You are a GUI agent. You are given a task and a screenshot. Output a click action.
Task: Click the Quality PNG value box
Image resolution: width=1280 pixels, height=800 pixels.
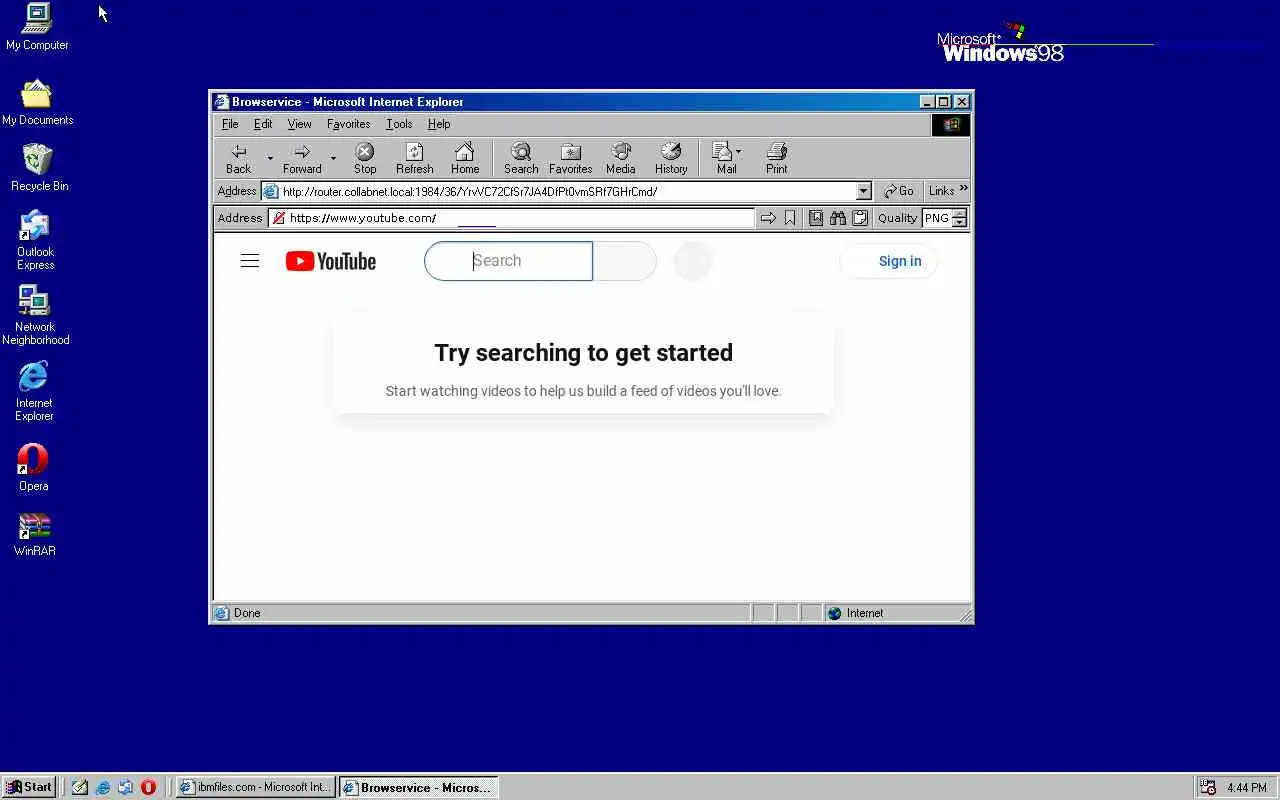coord(937,218)
